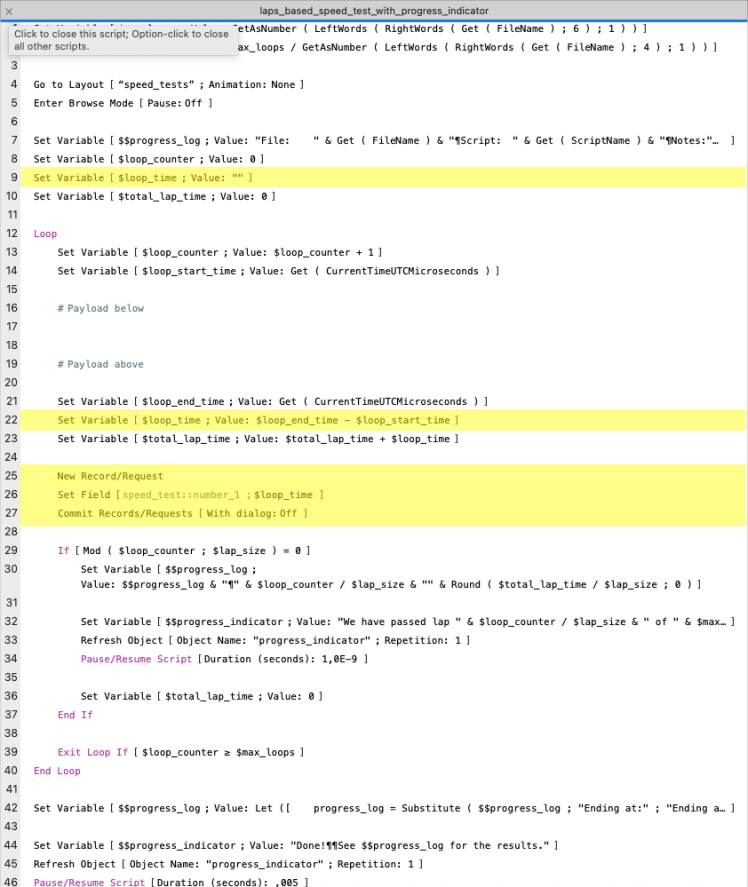Click the Exit Loop If step
The width and height of the screenshot is (748, 887).
pos(180,752)
